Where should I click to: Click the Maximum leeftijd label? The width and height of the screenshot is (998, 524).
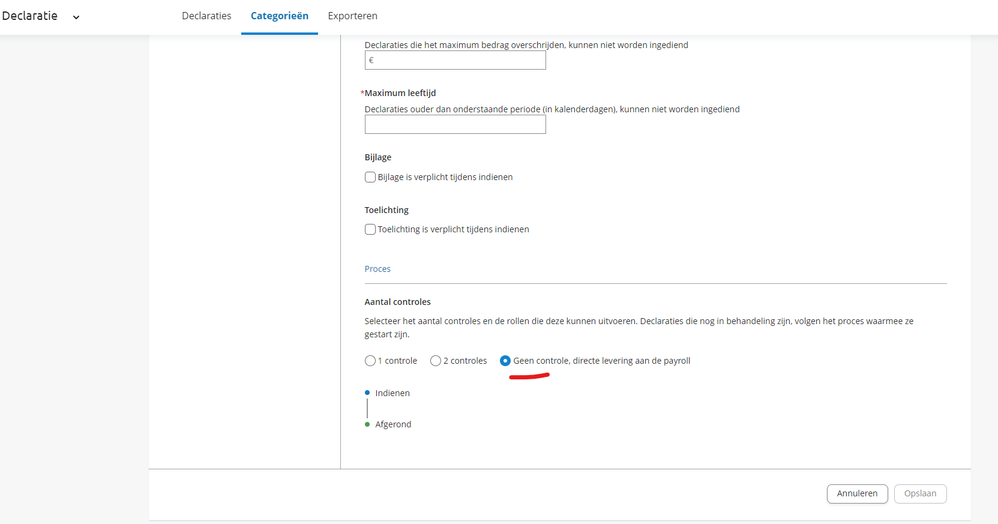pyautogui.click(x=400, y=93)
